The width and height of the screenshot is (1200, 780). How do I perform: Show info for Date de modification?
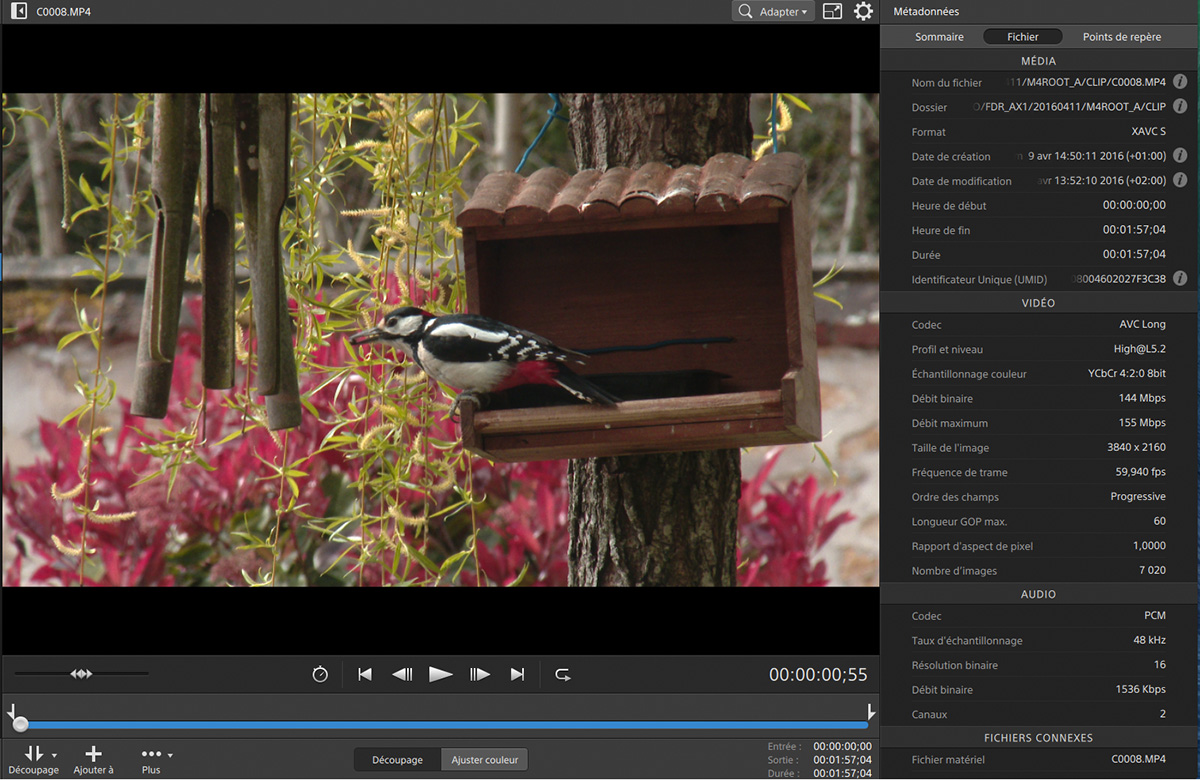(1180, 180)
